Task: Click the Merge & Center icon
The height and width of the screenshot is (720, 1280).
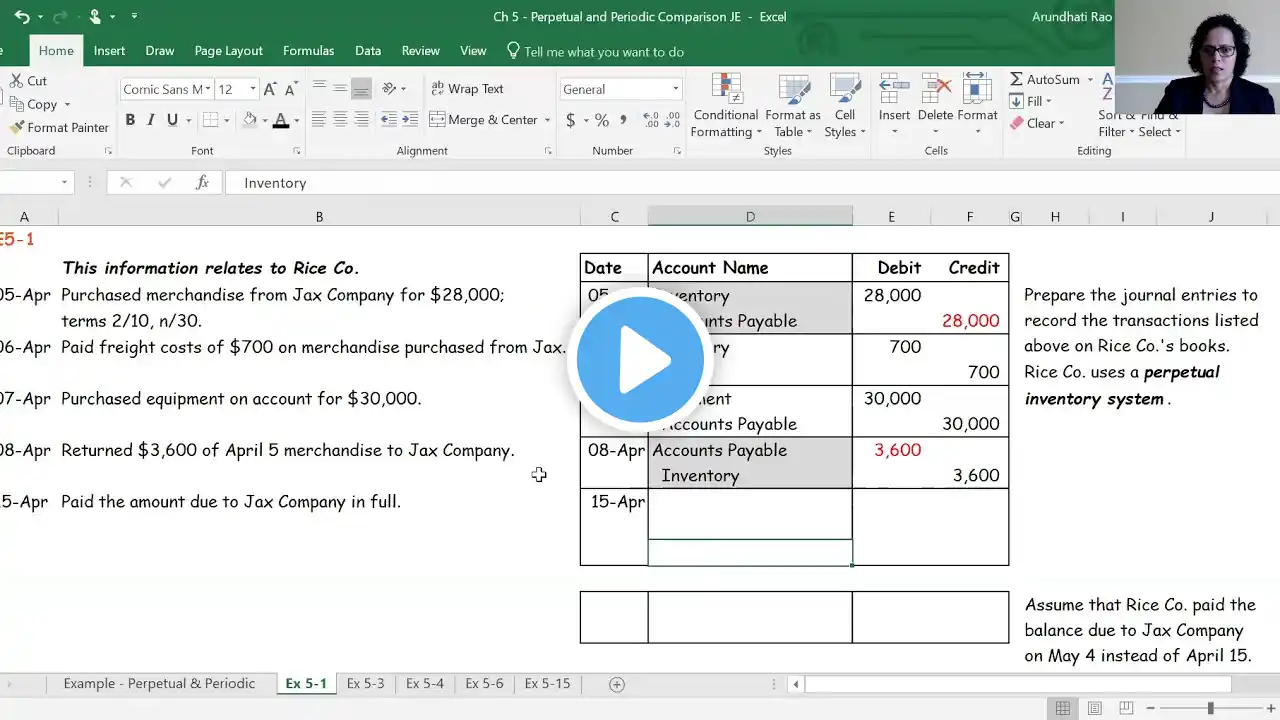Action: click(437, 120)
